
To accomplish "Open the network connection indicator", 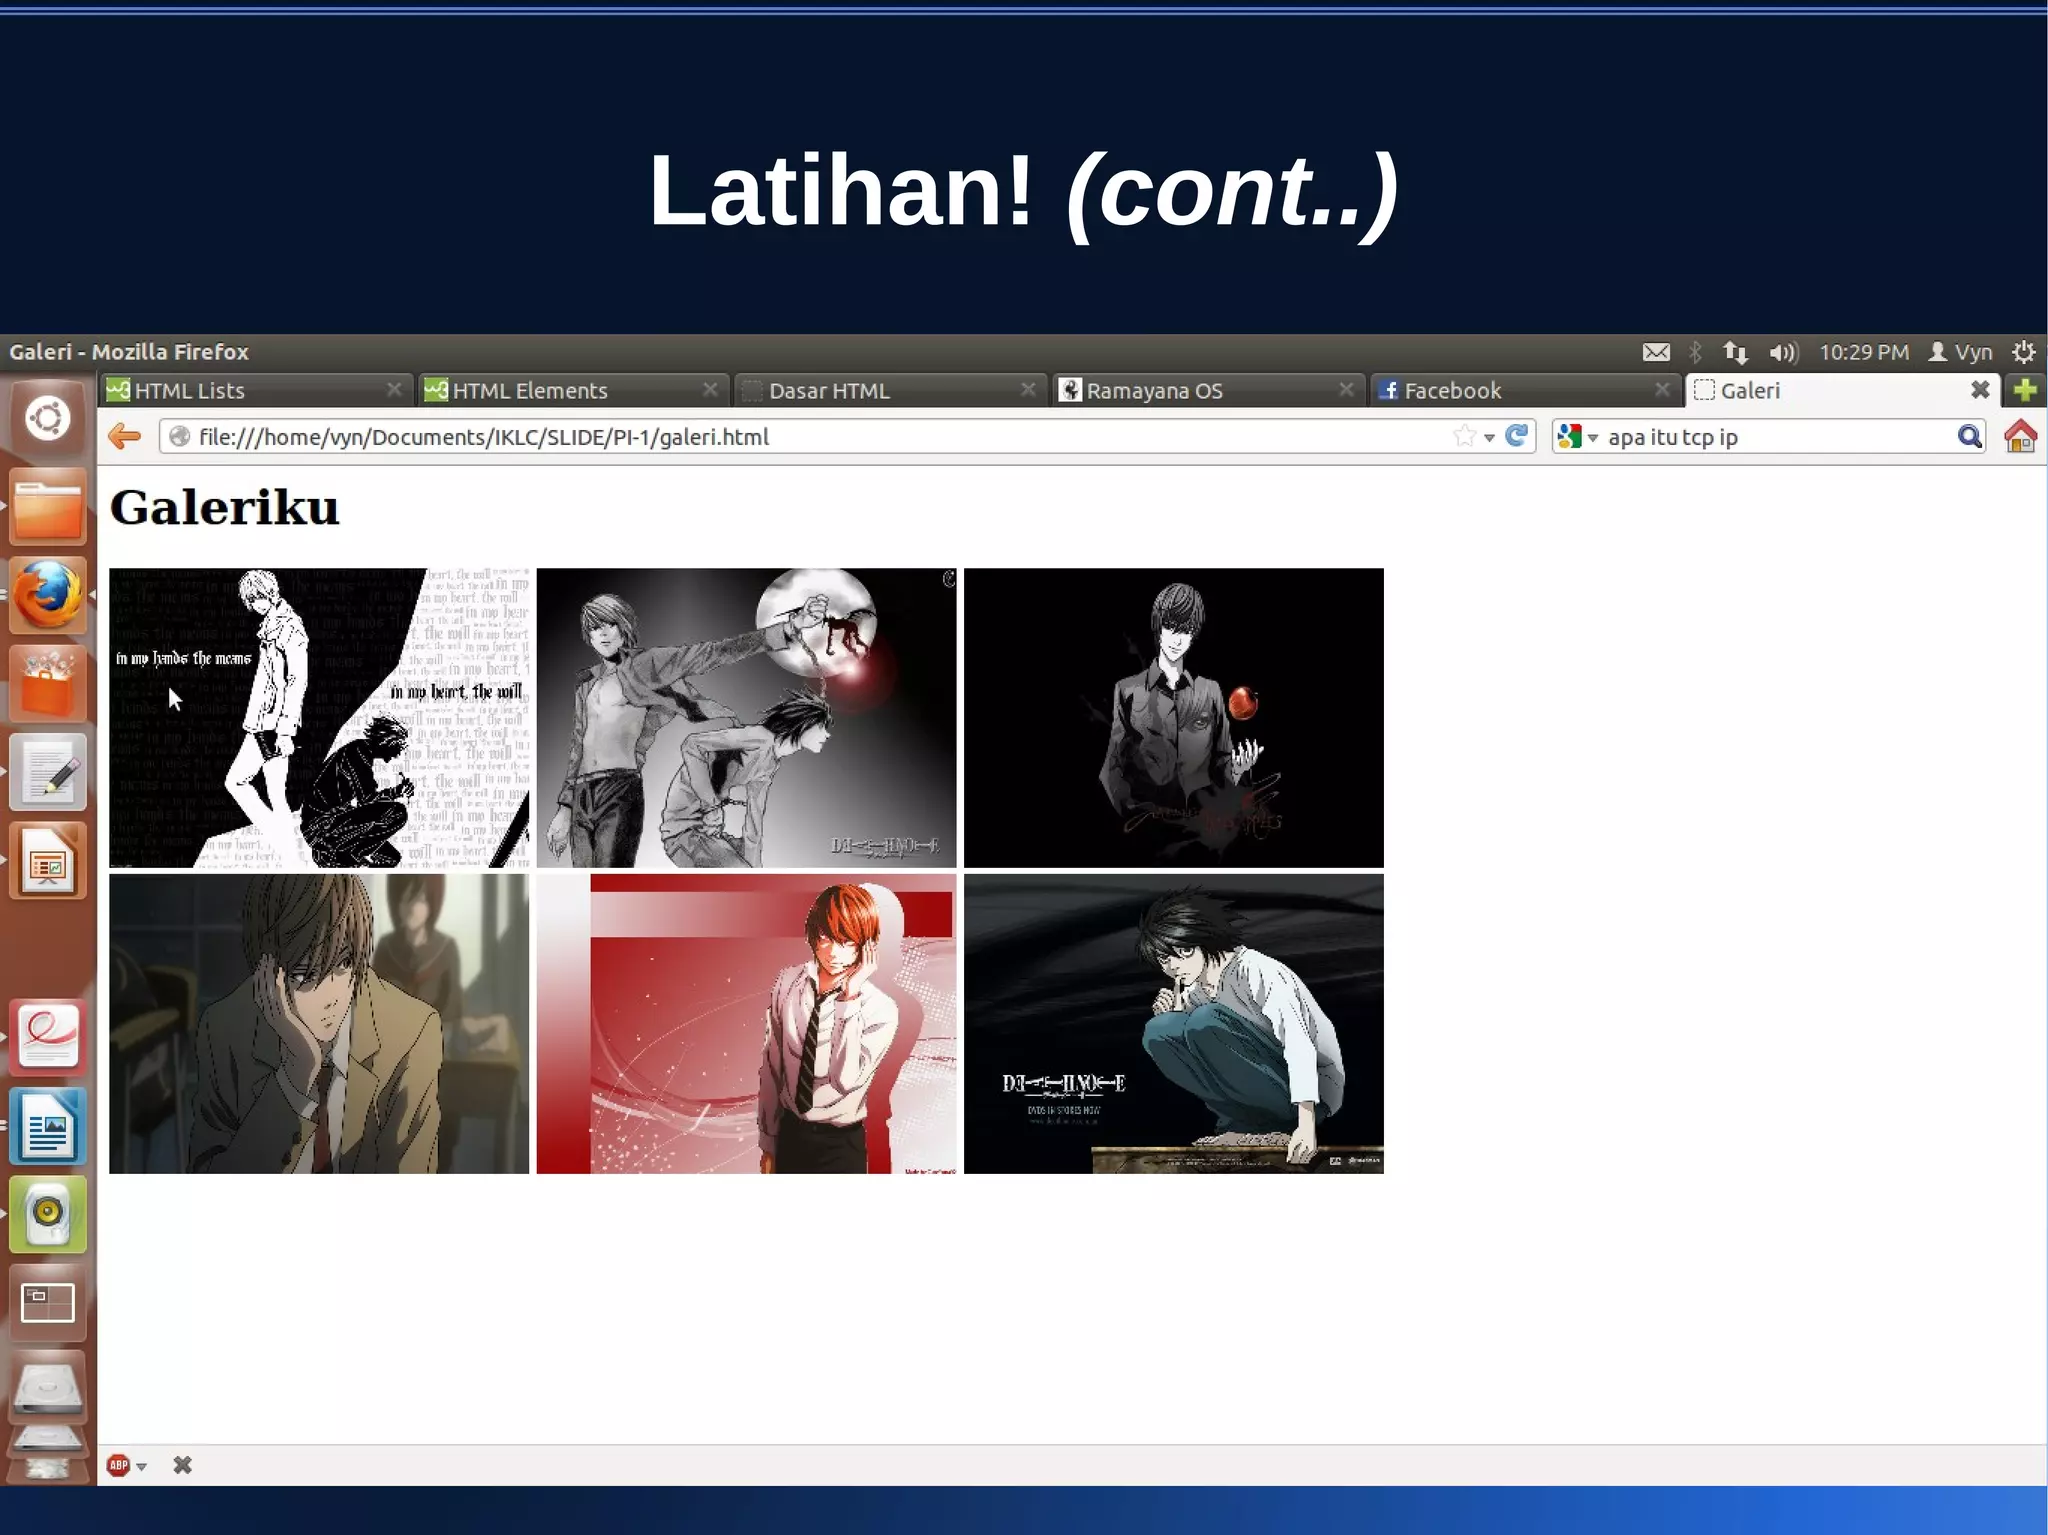I will tap(1735, 352).
